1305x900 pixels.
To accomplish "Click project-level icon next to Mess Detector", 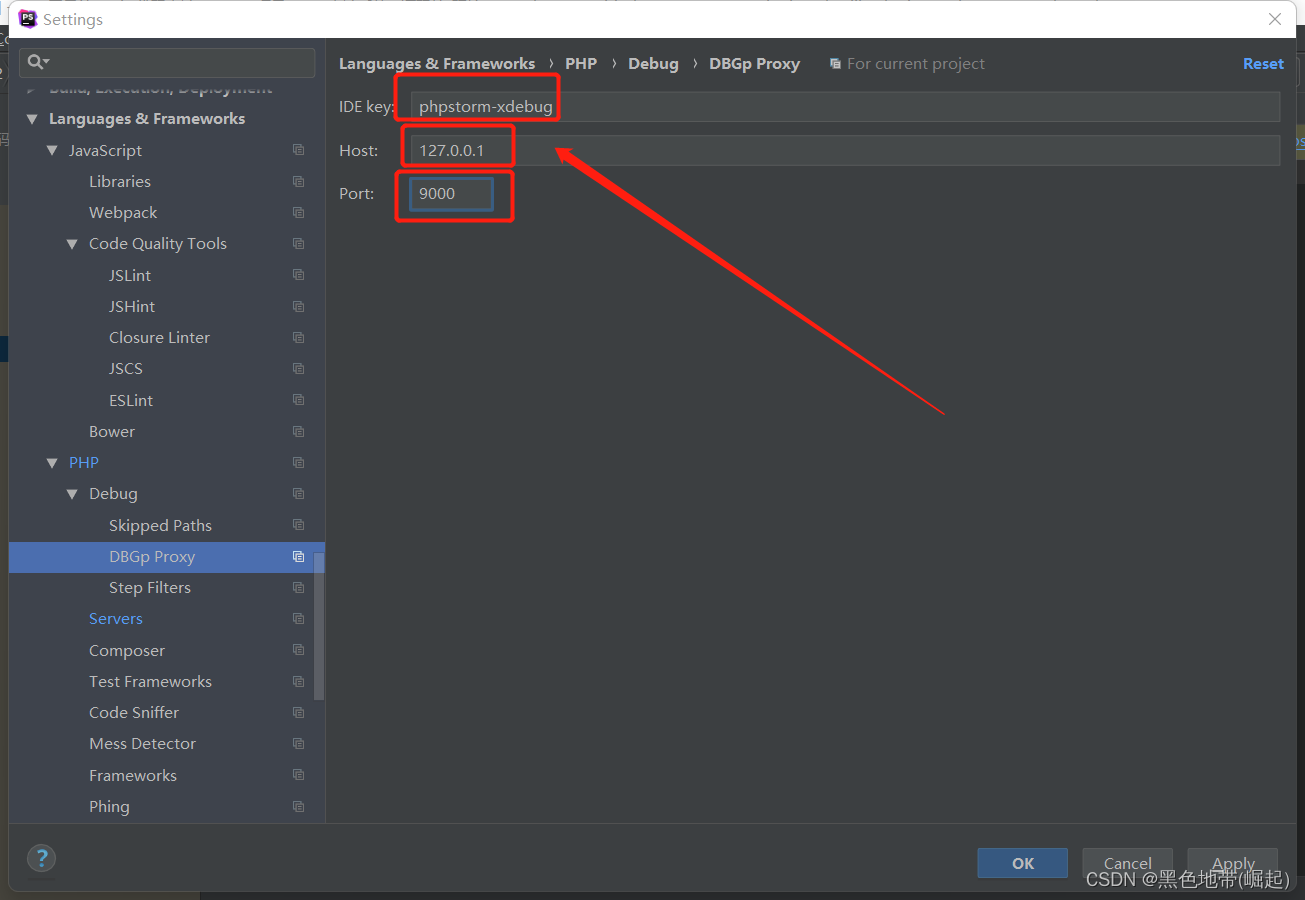I will click(298, 744).
